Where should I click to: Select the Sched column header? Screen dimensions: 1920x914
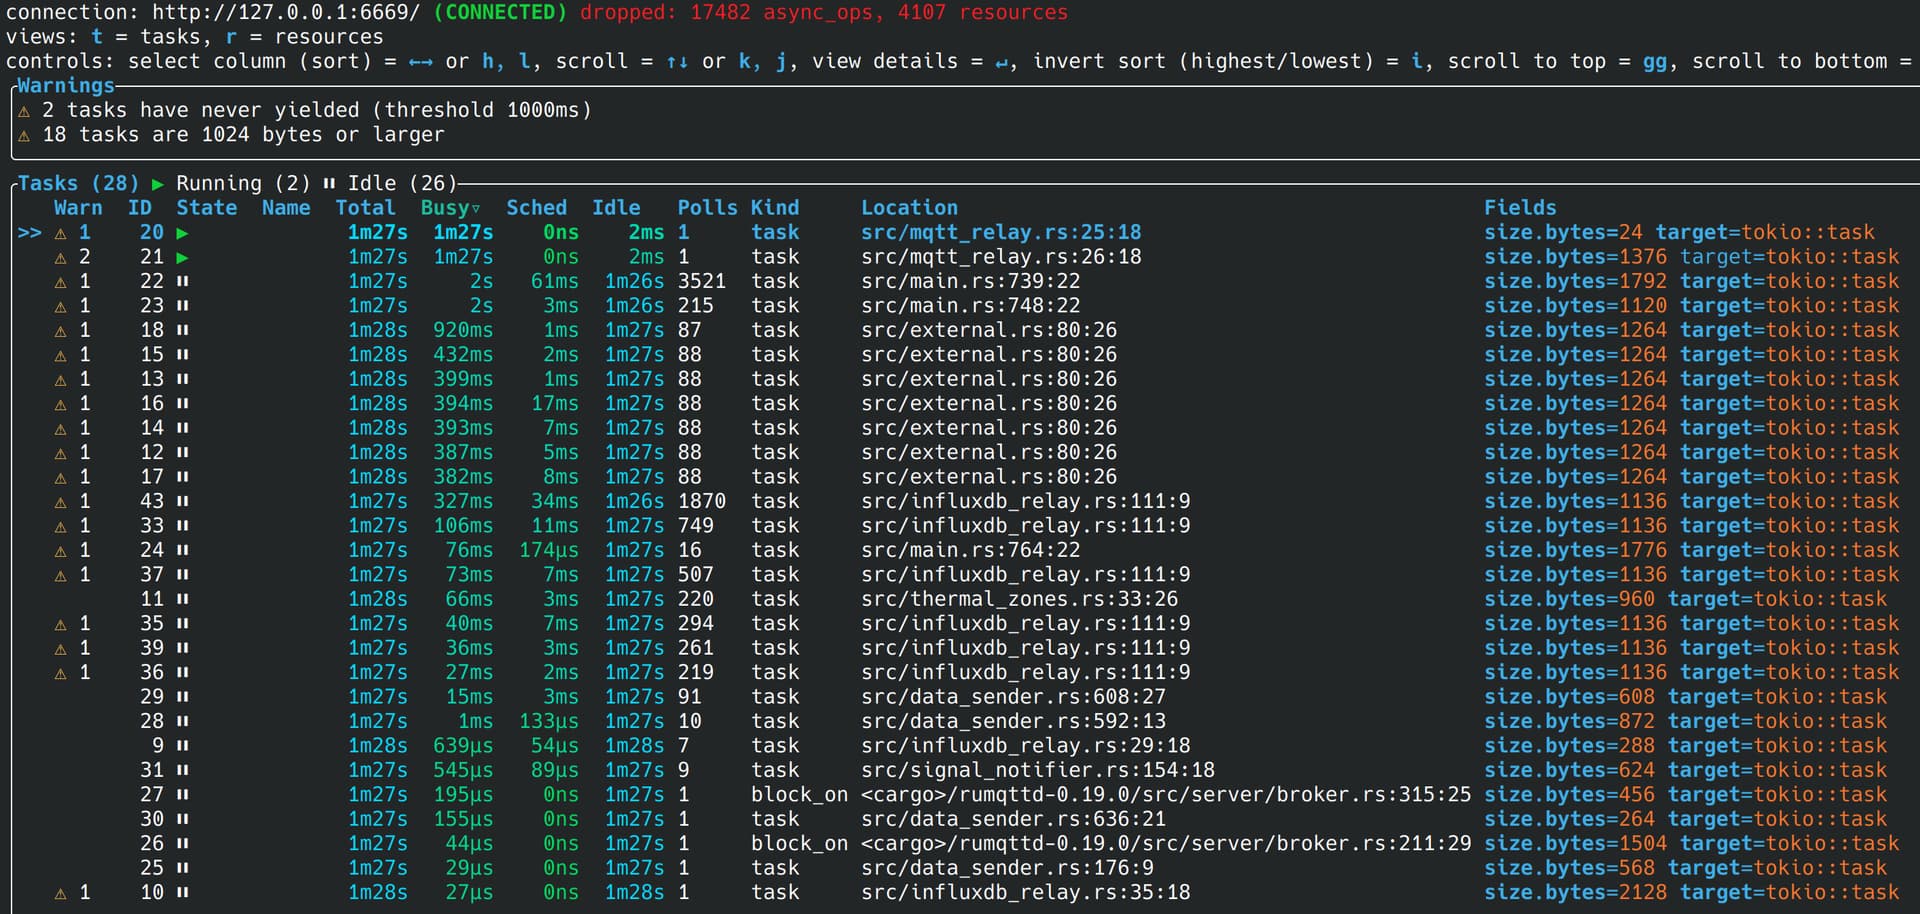(536, 208)
